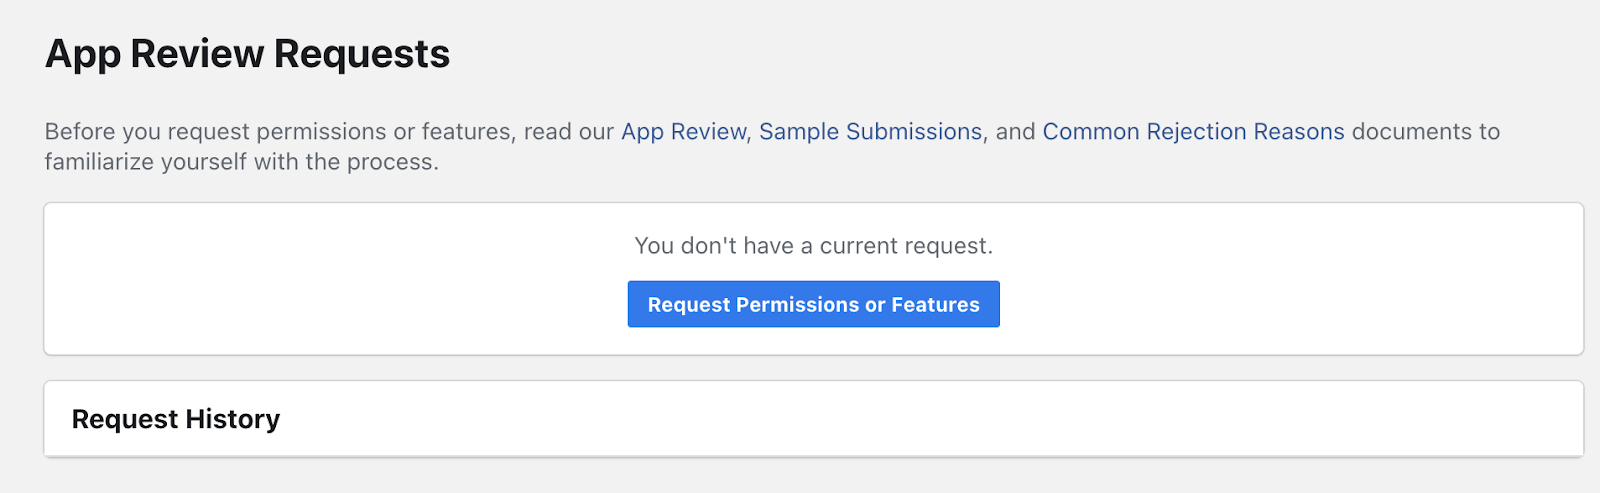Open the App Review documentation link
1600x493 pixels.
click(x=683, y=132)
